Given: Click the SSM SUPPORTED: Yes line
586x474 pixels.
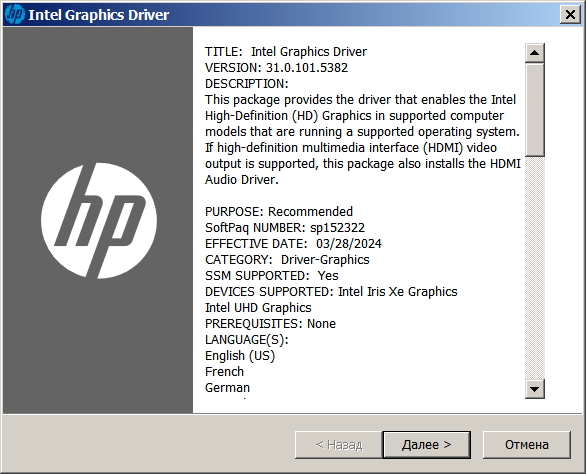Looking at the screenshot, I should point(271,276).
